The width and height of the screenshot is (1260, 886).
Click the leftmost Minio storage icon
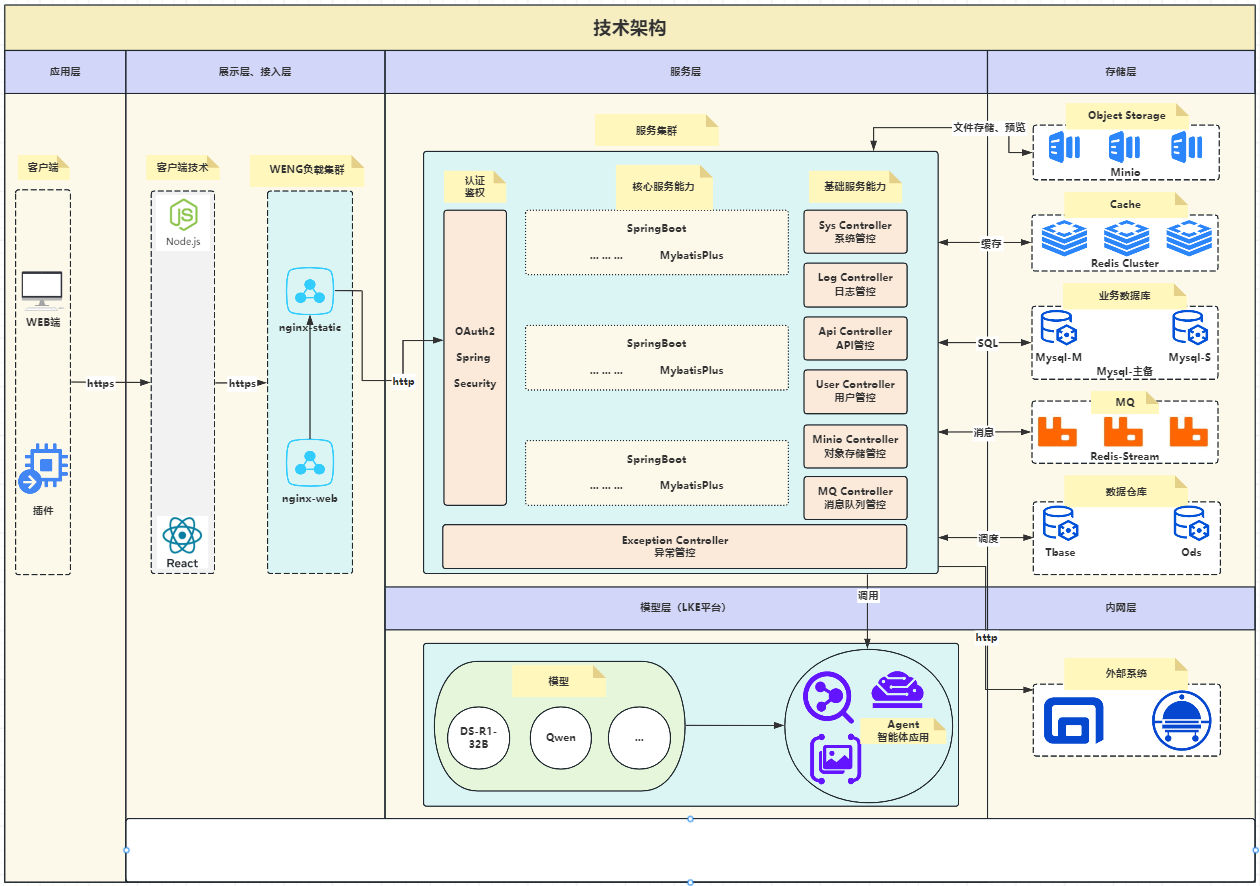[1064, 148]
